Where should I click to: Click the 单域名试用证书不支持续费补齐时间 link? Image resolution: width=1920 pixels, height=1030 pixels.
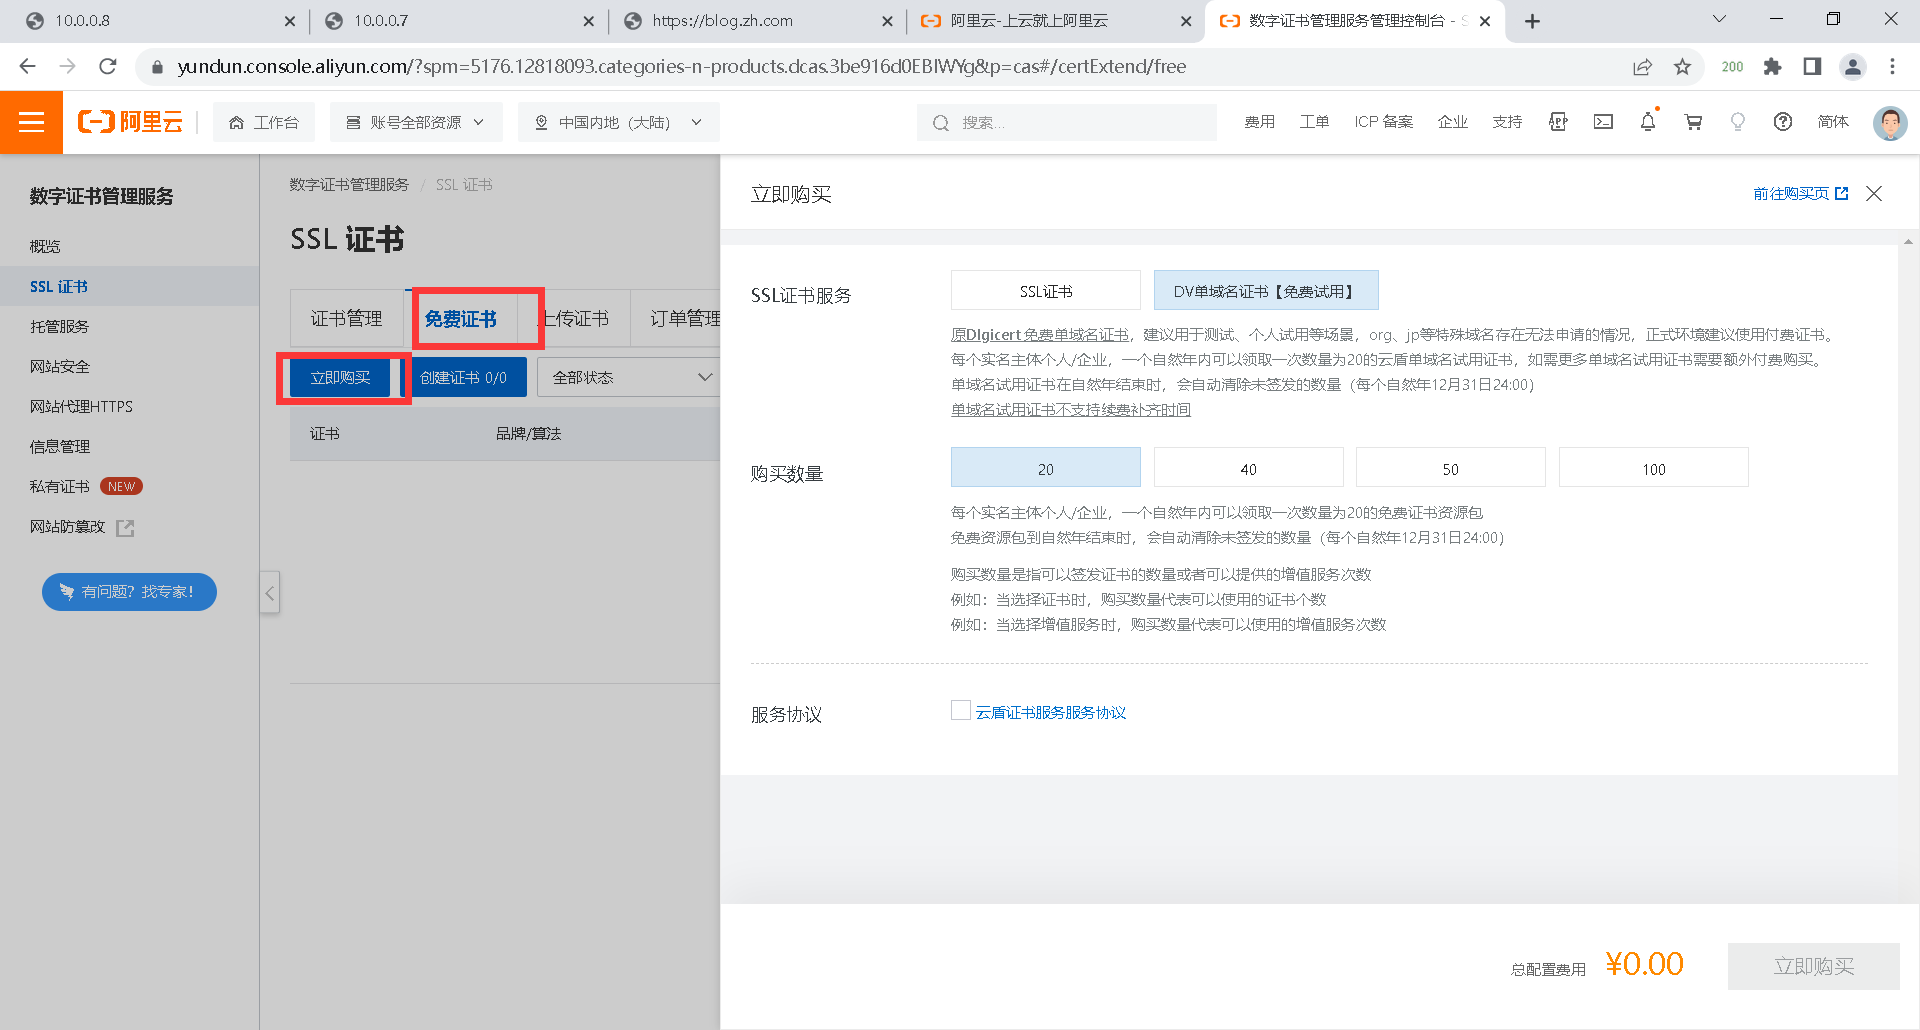(x=1071, y=409)
